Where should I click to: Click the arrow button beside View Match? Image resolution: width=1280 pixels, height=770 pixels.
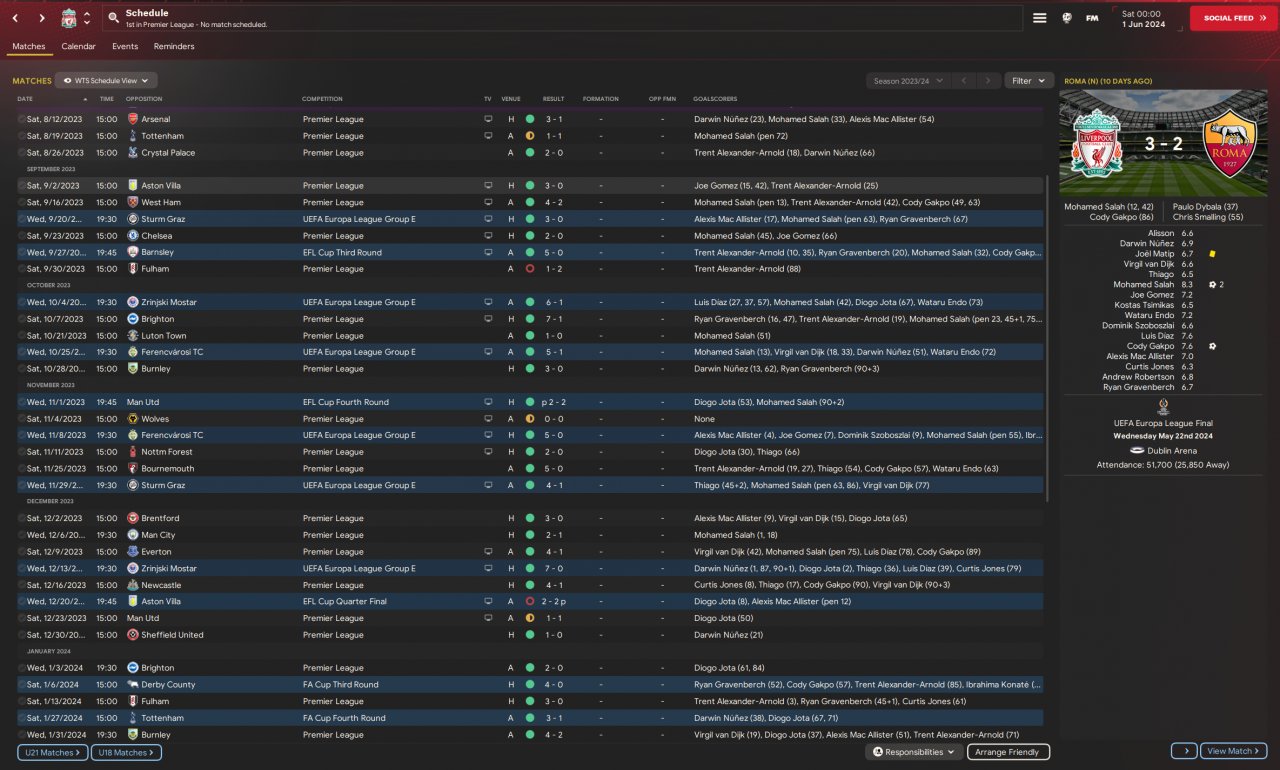tap(1184, 751)
